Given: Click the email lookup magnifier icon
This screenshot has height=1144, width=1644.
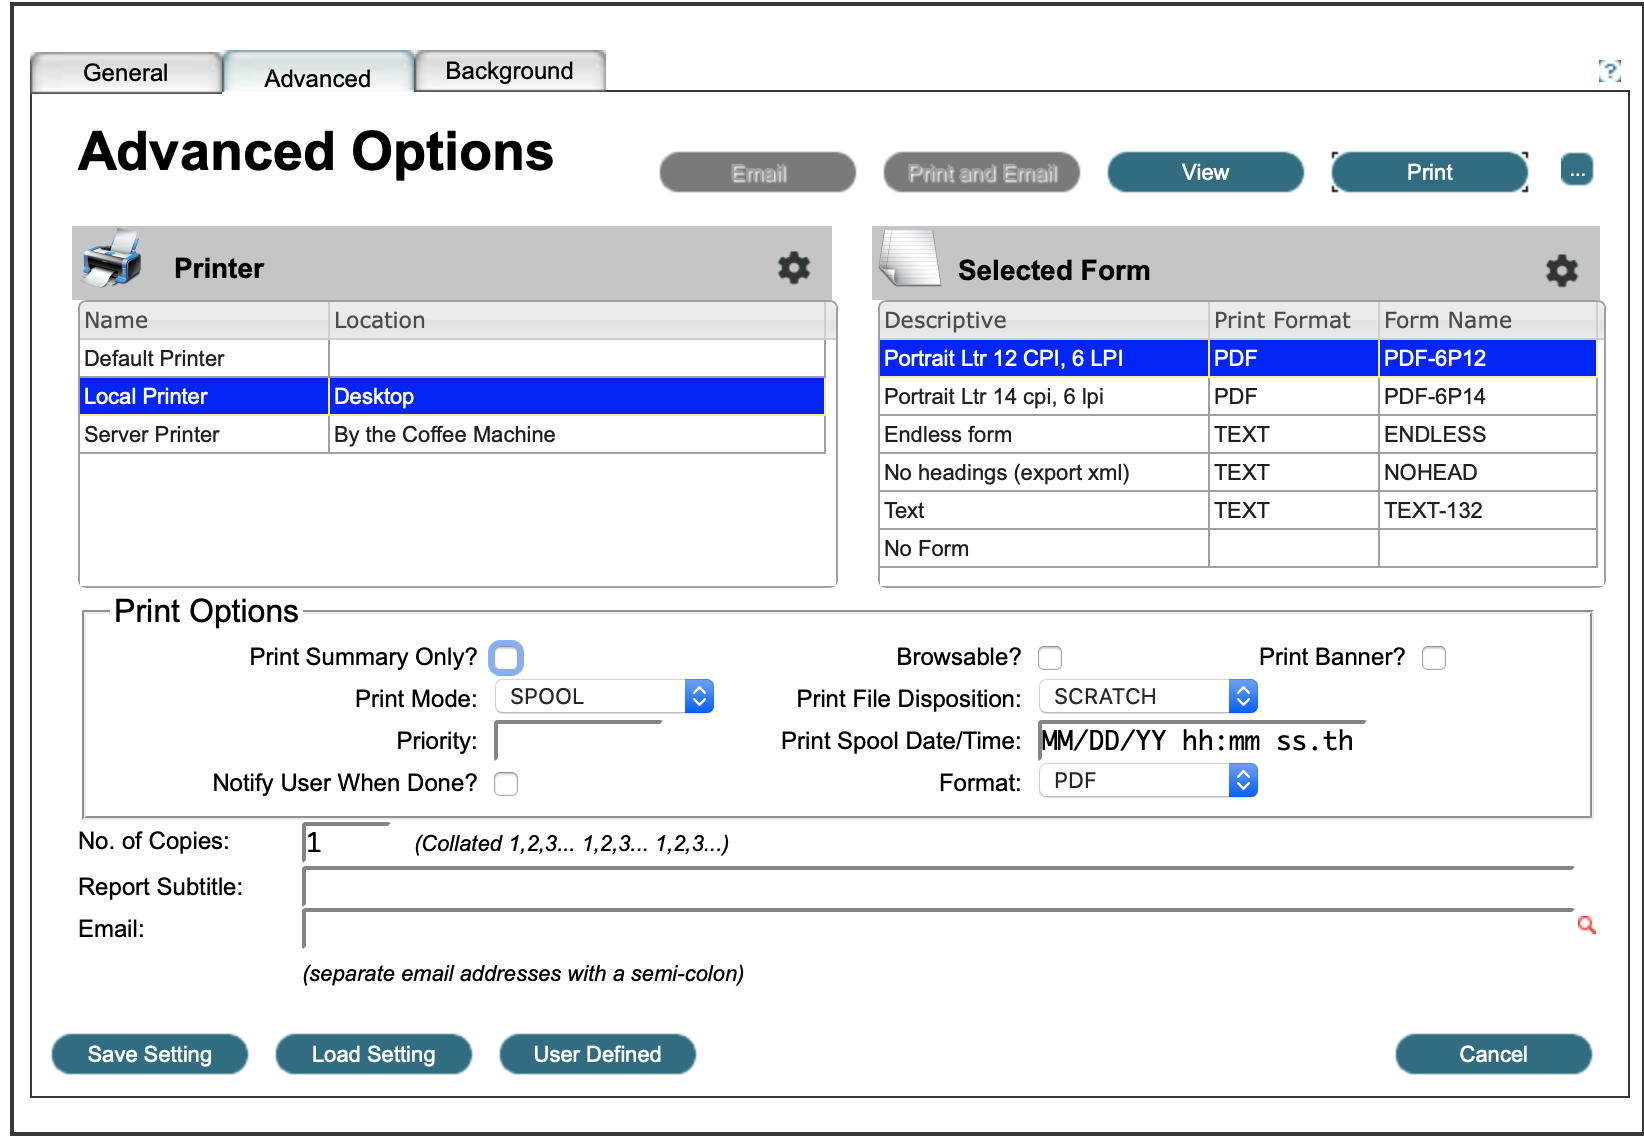Looking at the screenshot, I should 1586,925.
